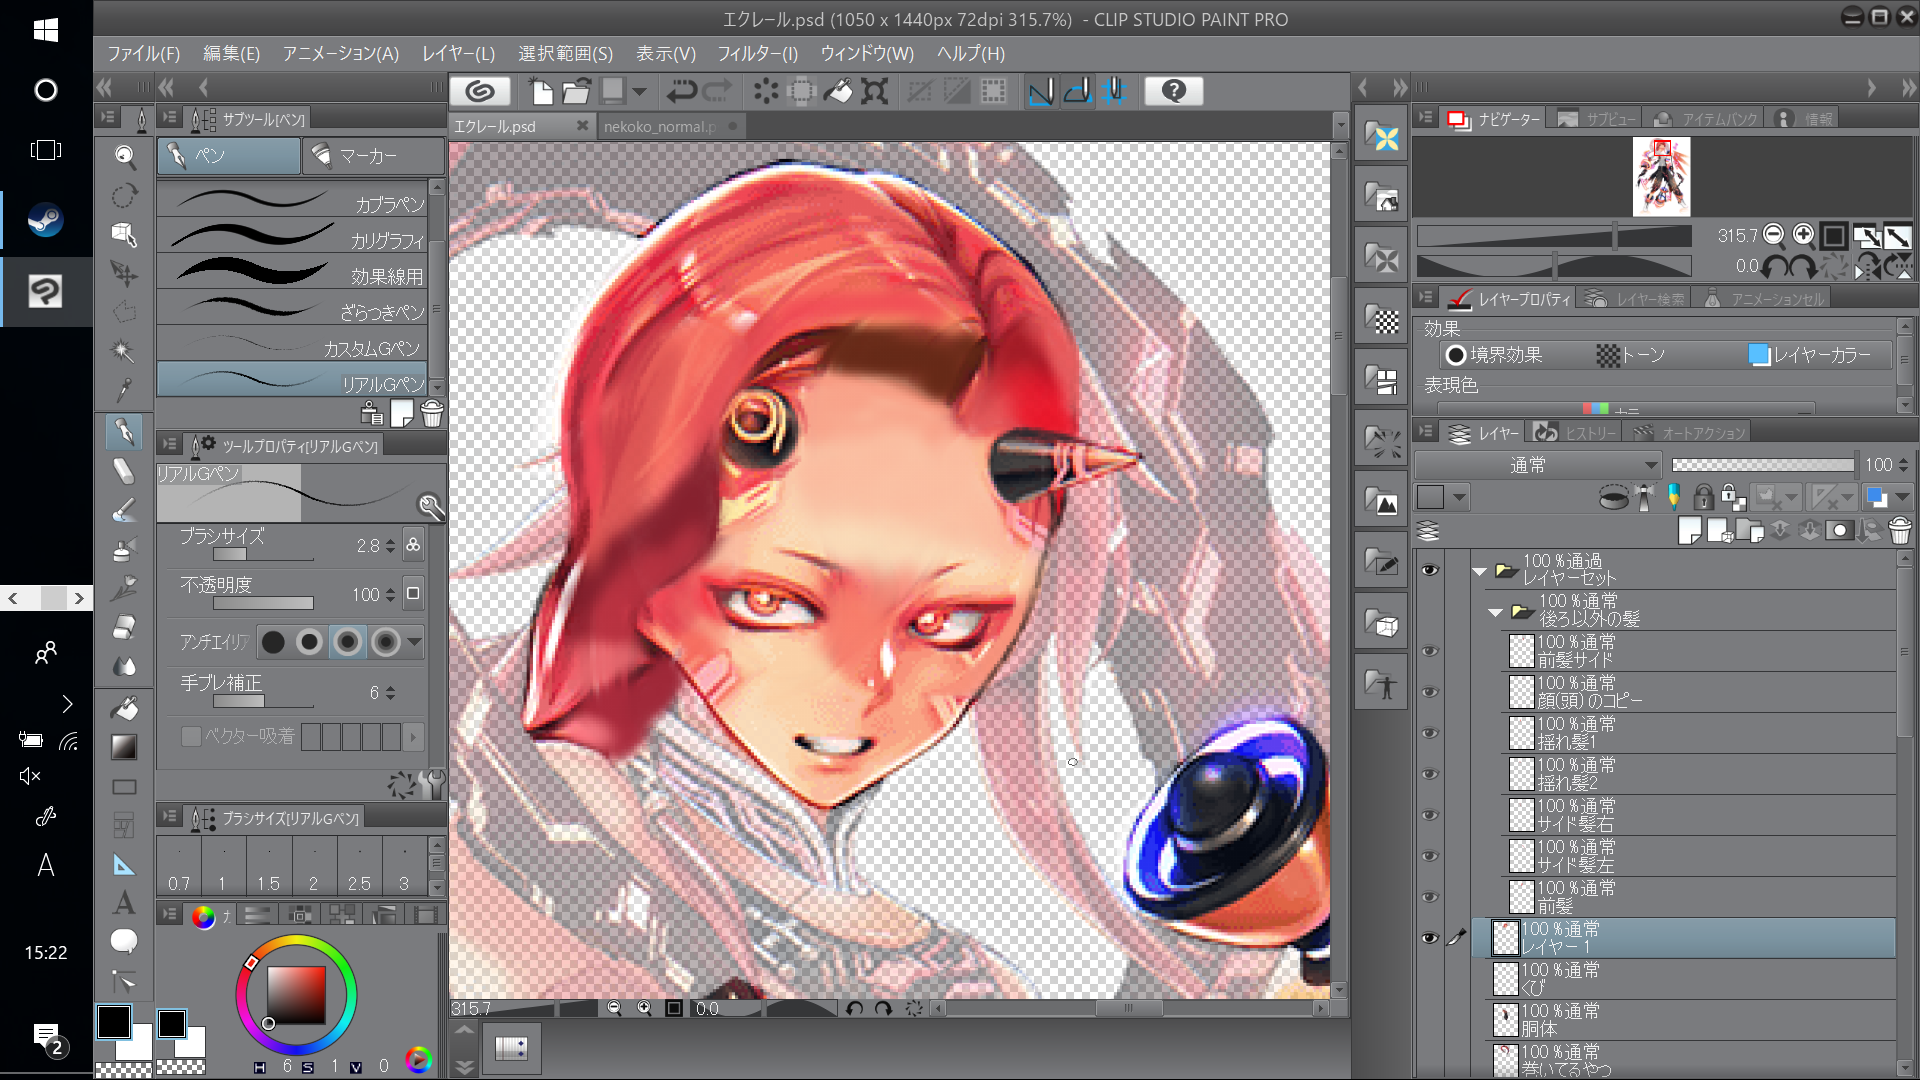Delete layer with trash icon in layer panel

click(1900, 530)
